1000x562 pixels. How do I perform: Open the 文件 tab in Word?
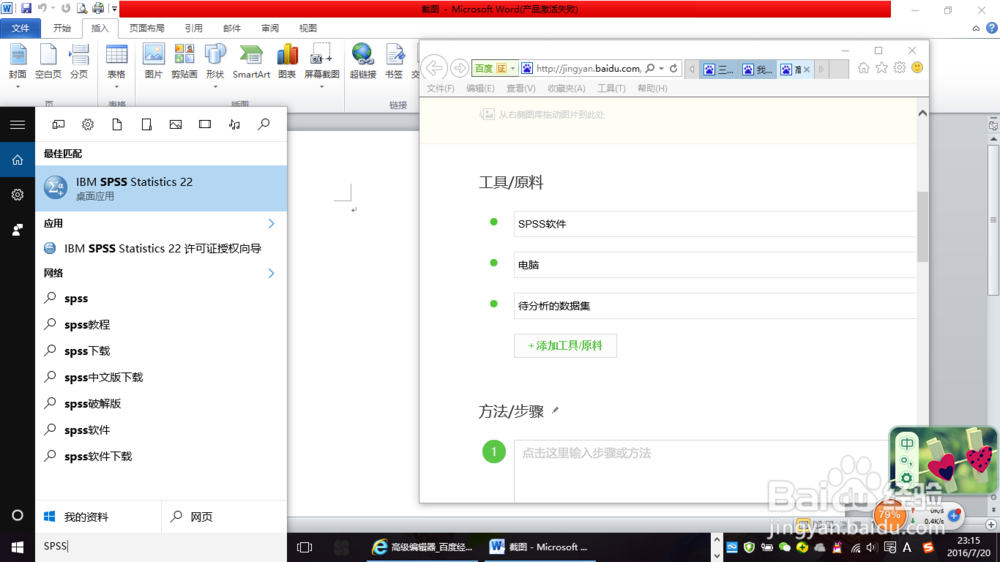pyautogui.click(x=20, y=28)
